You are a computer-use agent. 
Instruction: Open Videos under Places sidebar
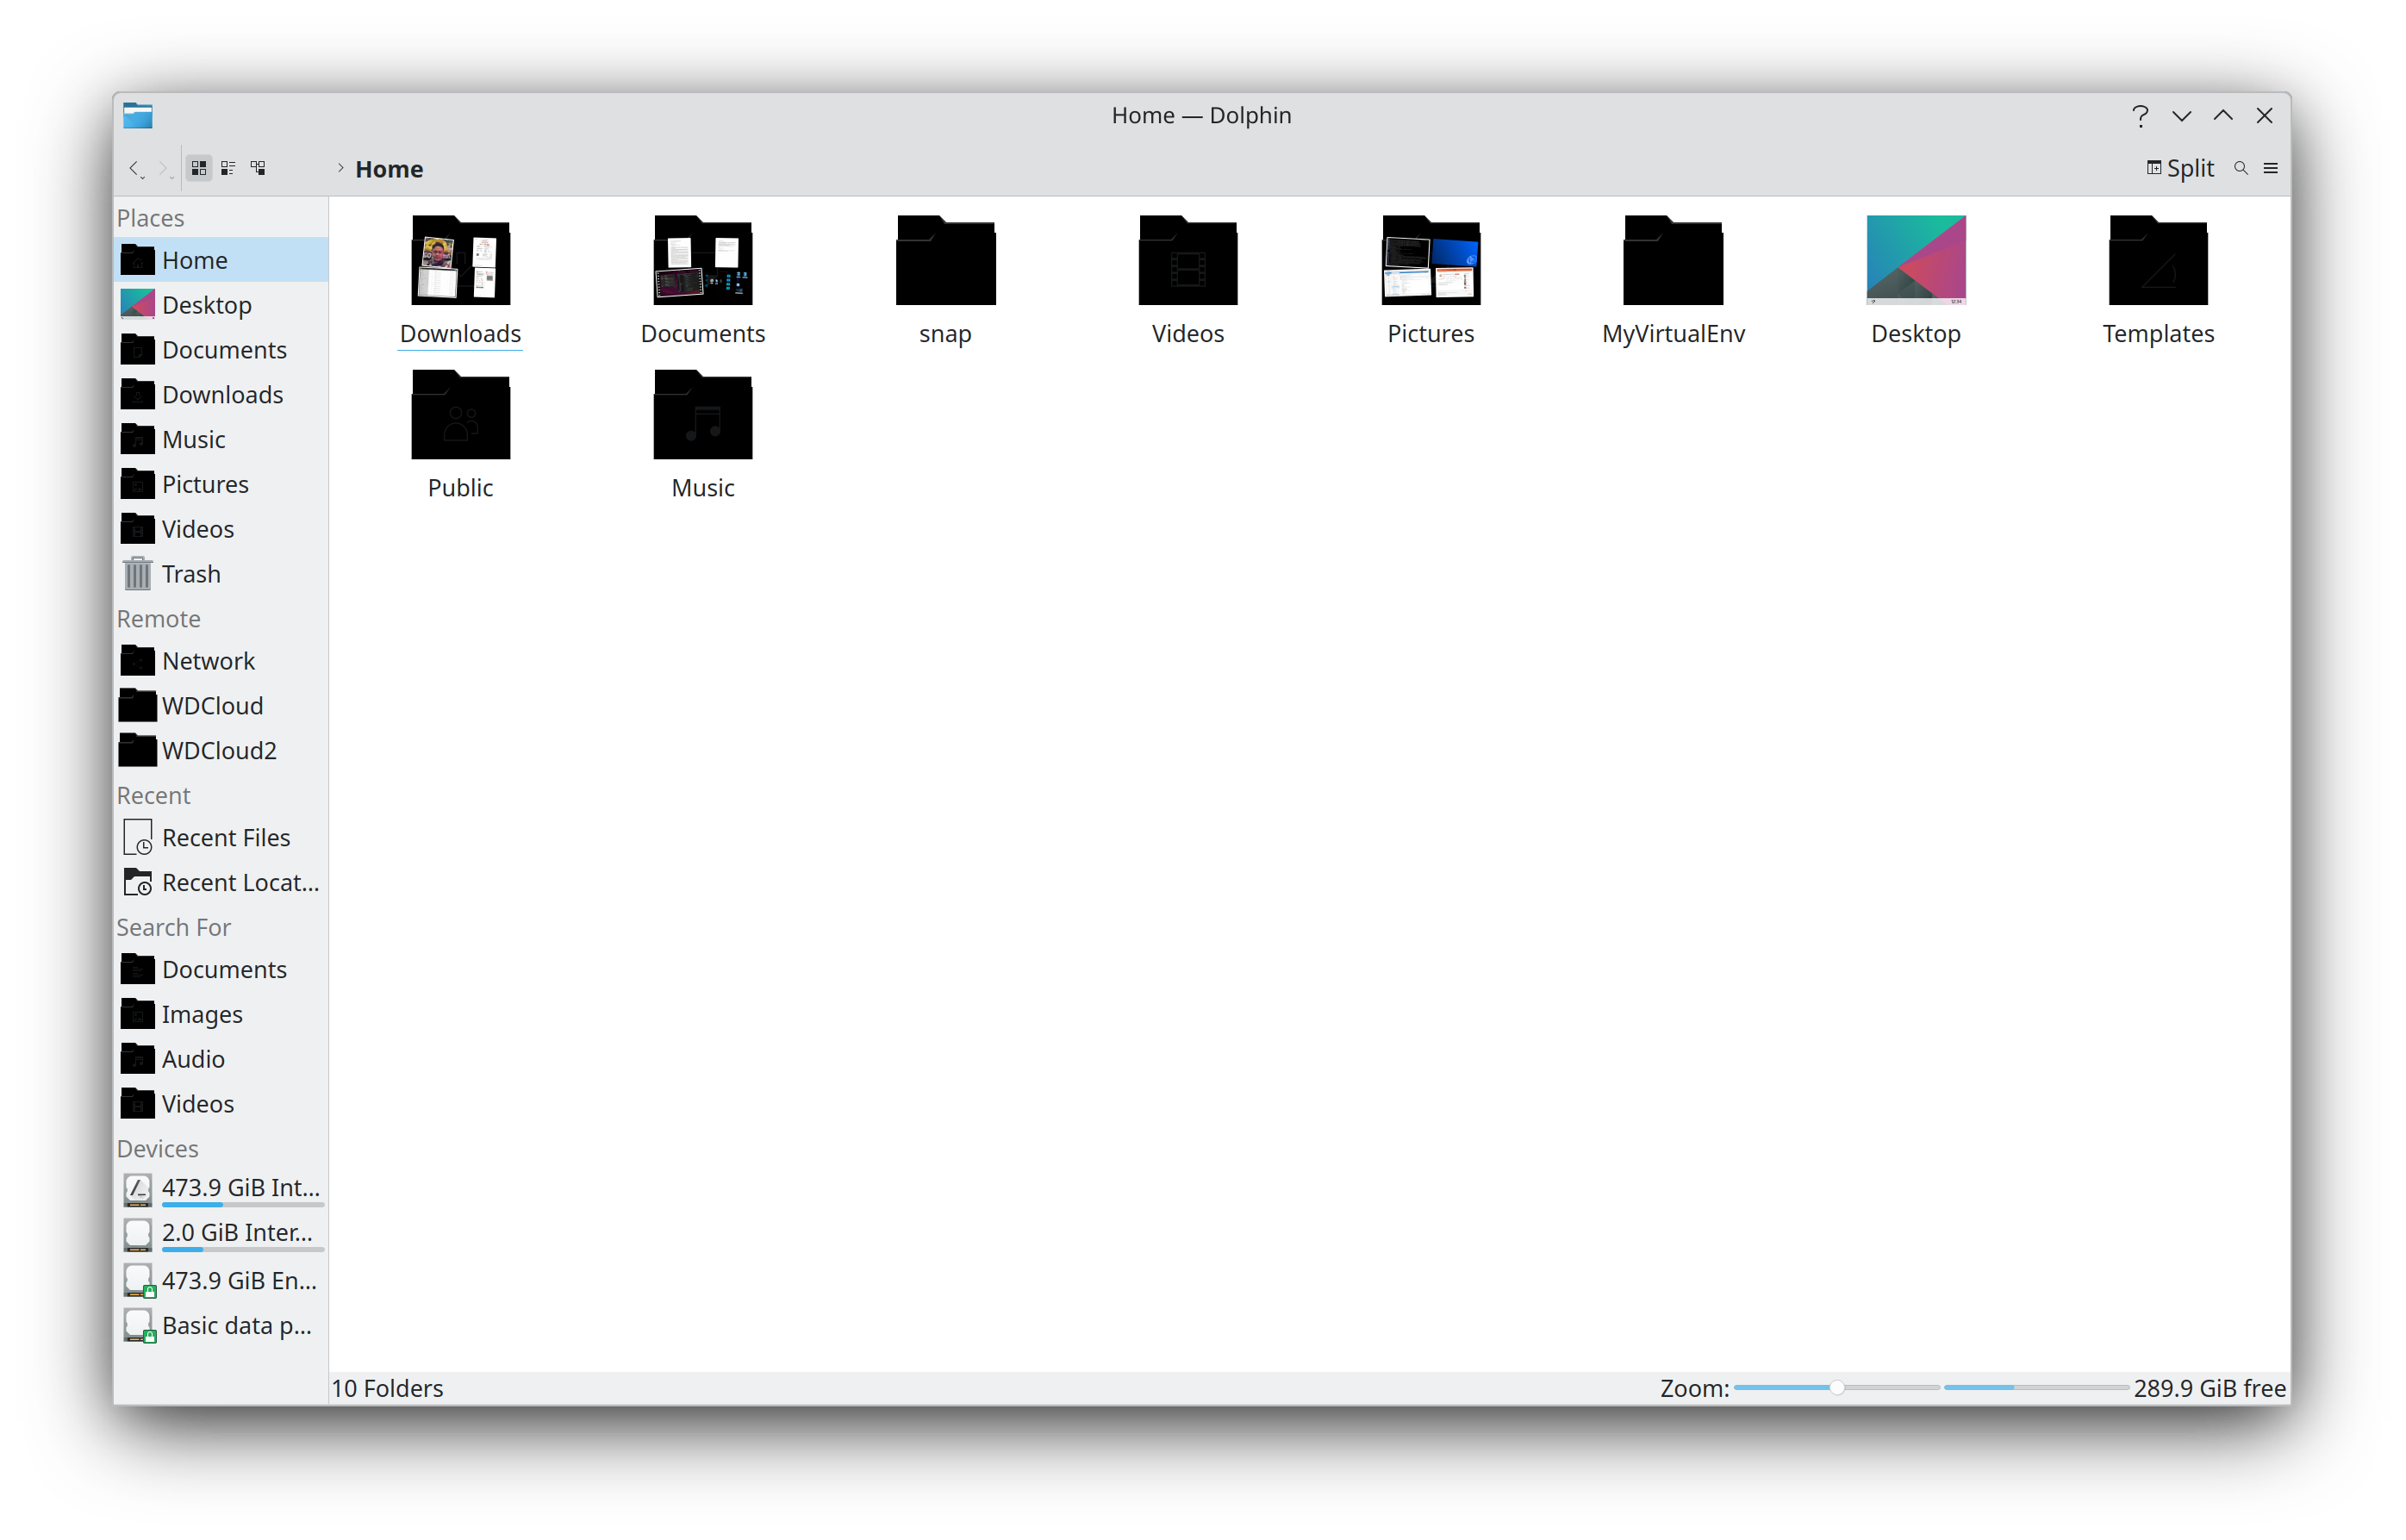coord(221,529)
